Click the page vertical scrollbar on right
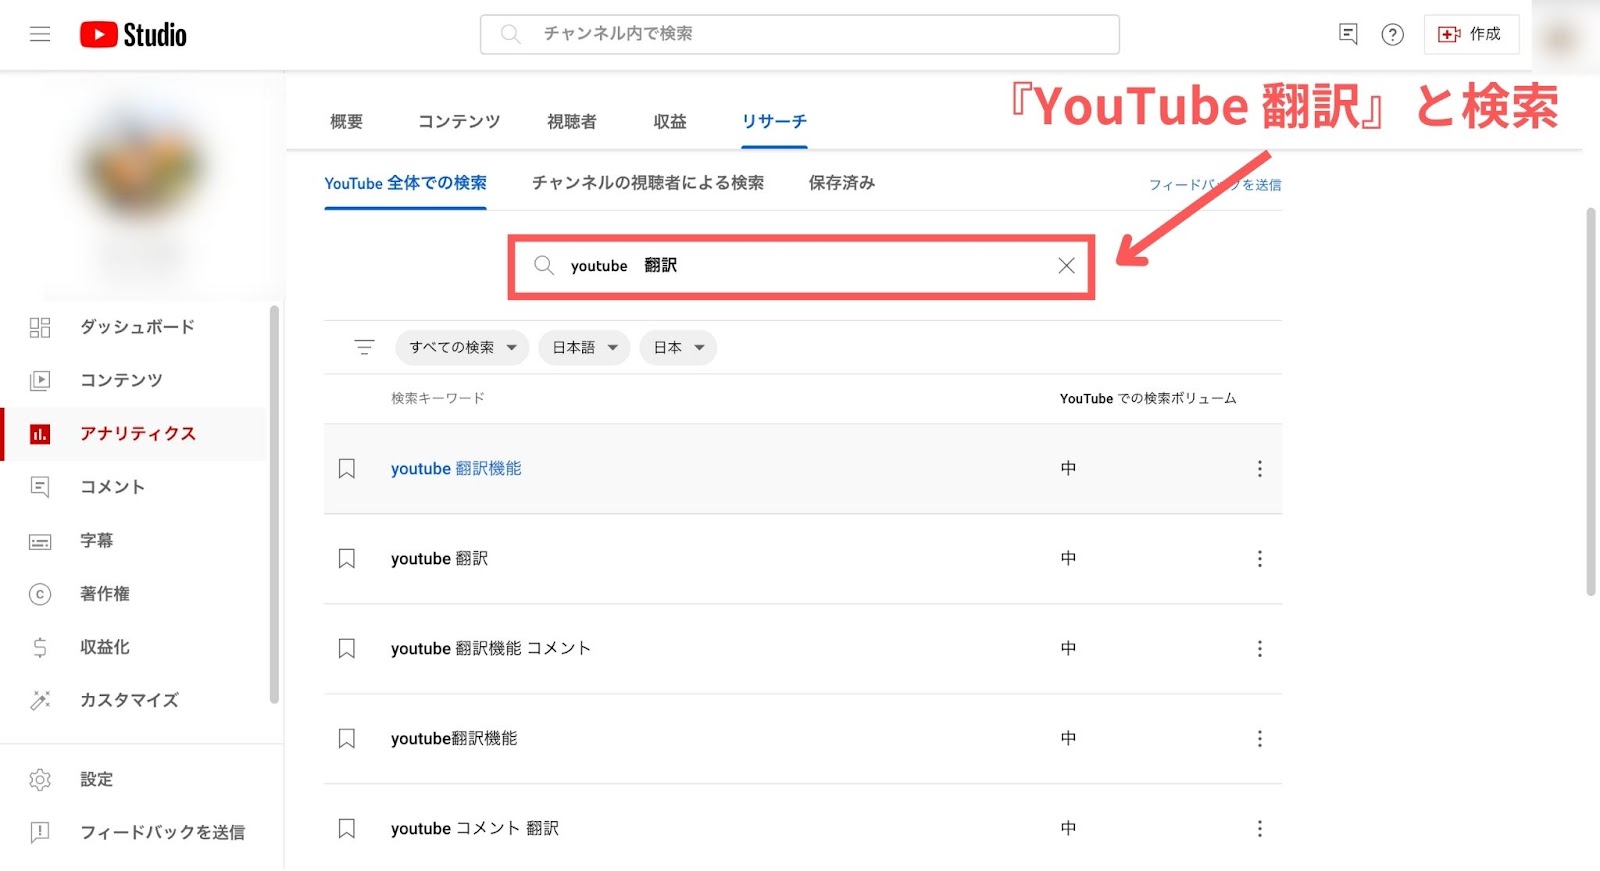The image size is (1600, 871). pyautogui.click(x=1591, y=402)
